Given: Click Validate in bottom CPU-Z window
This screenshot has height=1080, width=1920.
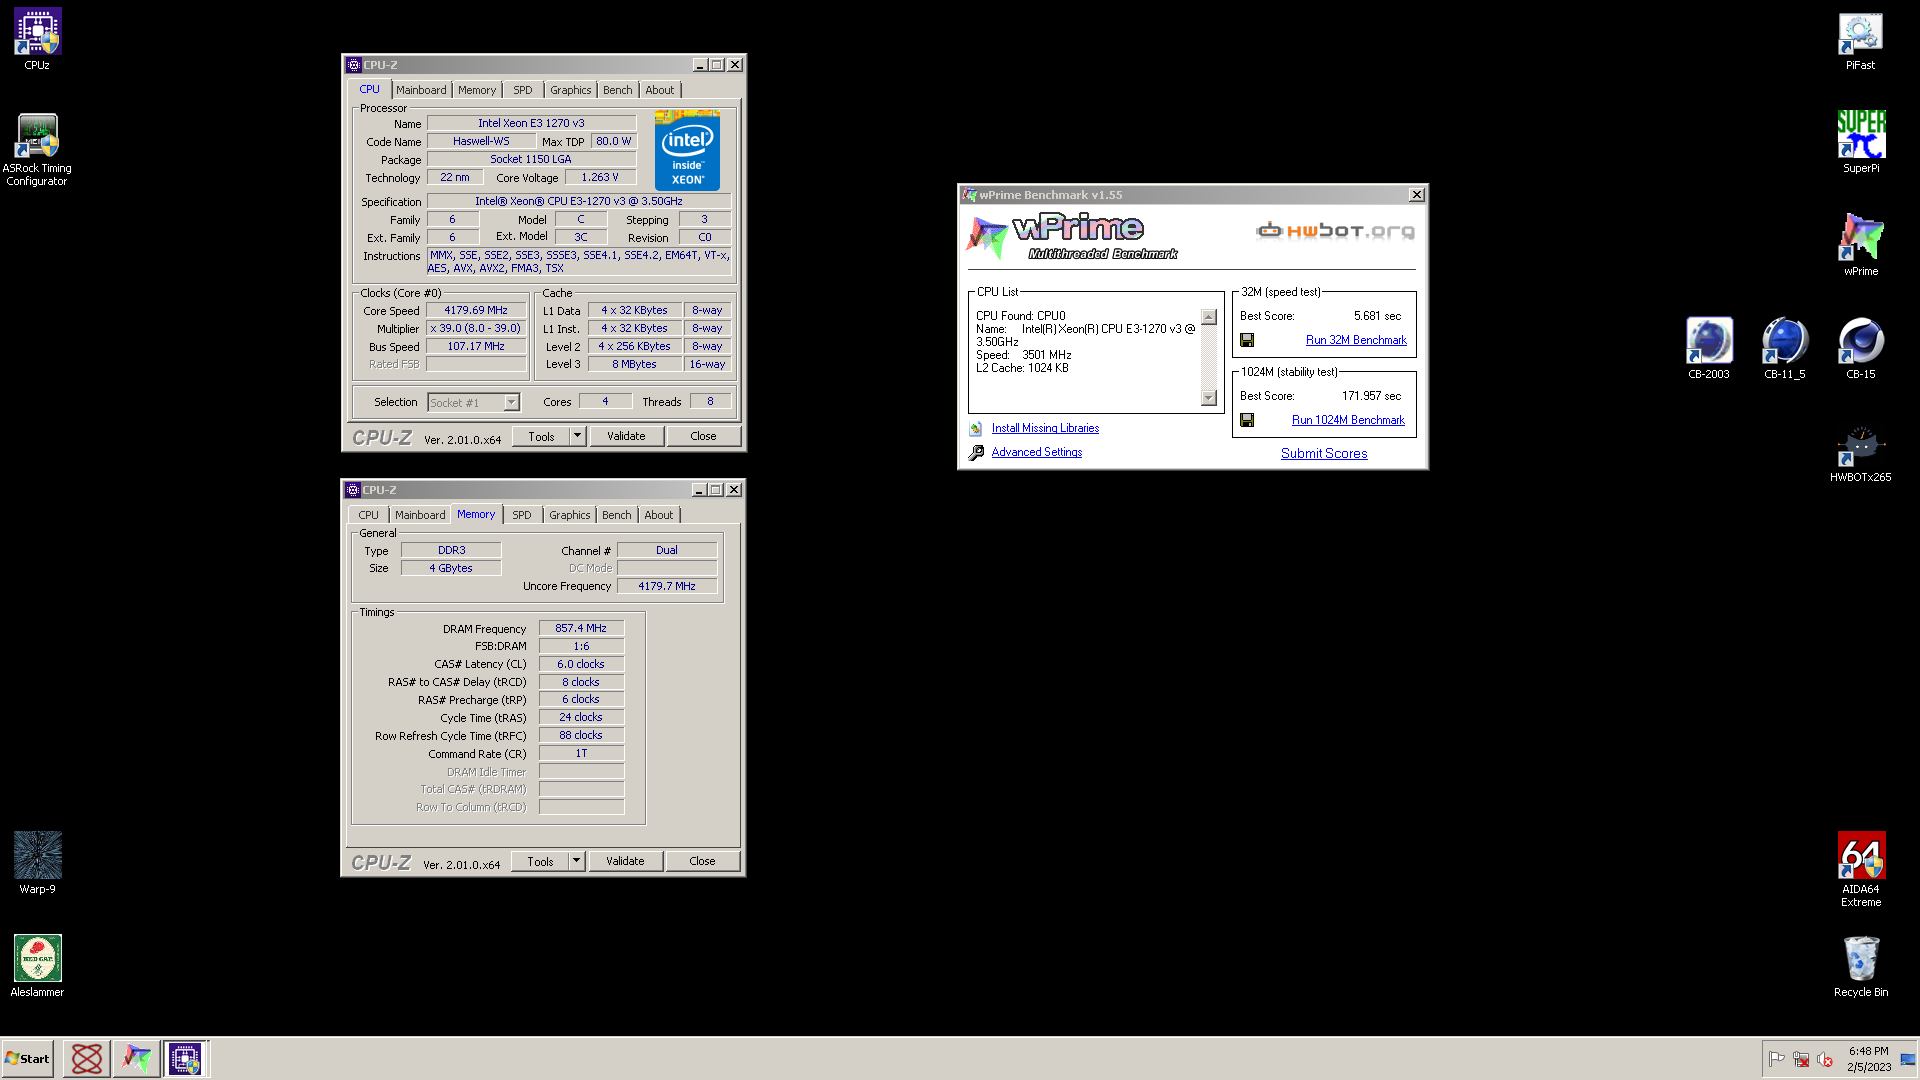Looking at the screenshot, I should pyautogui.click(x=625, y=861).
